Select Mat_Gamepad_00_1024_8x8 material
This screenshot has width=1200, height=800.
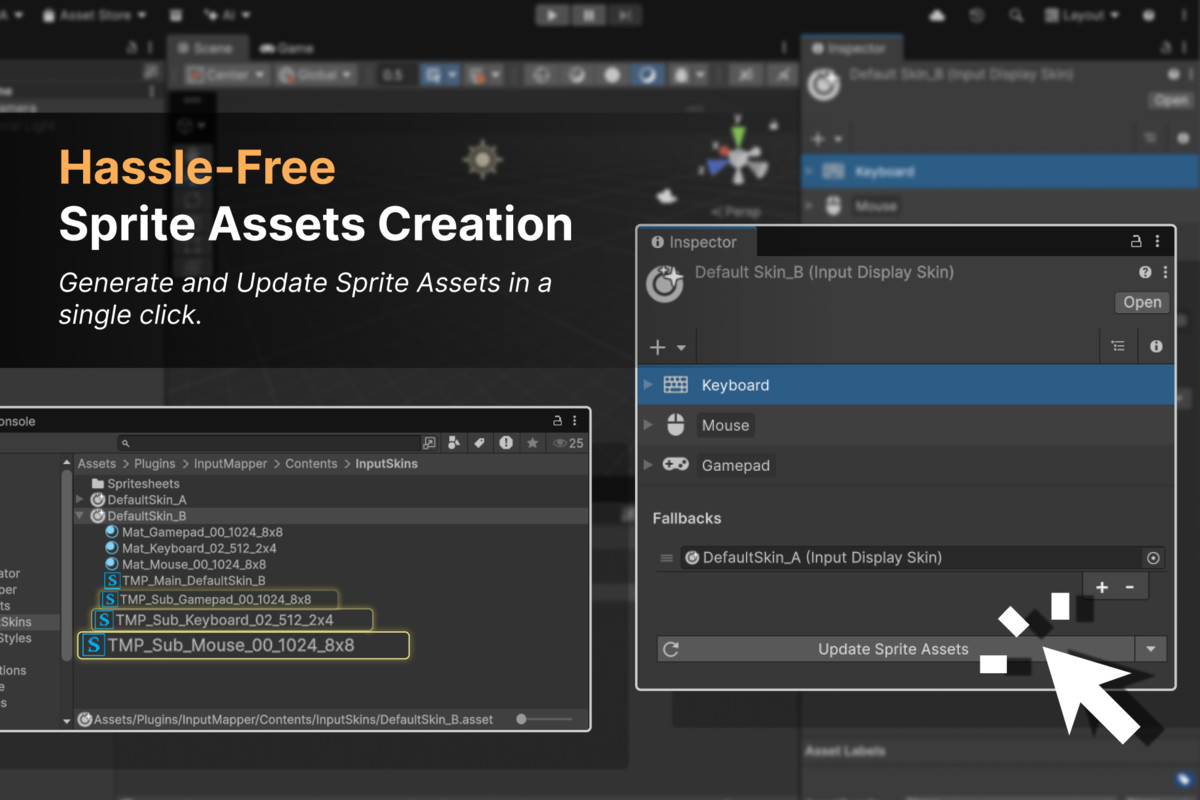[x=193, y=532]
